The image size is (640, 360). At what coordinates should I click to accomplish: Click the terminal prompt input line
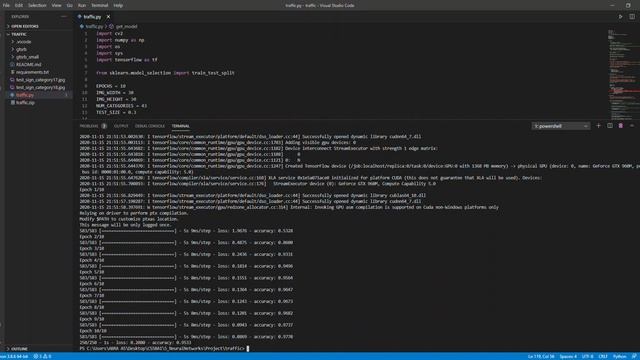click(164, 349)
